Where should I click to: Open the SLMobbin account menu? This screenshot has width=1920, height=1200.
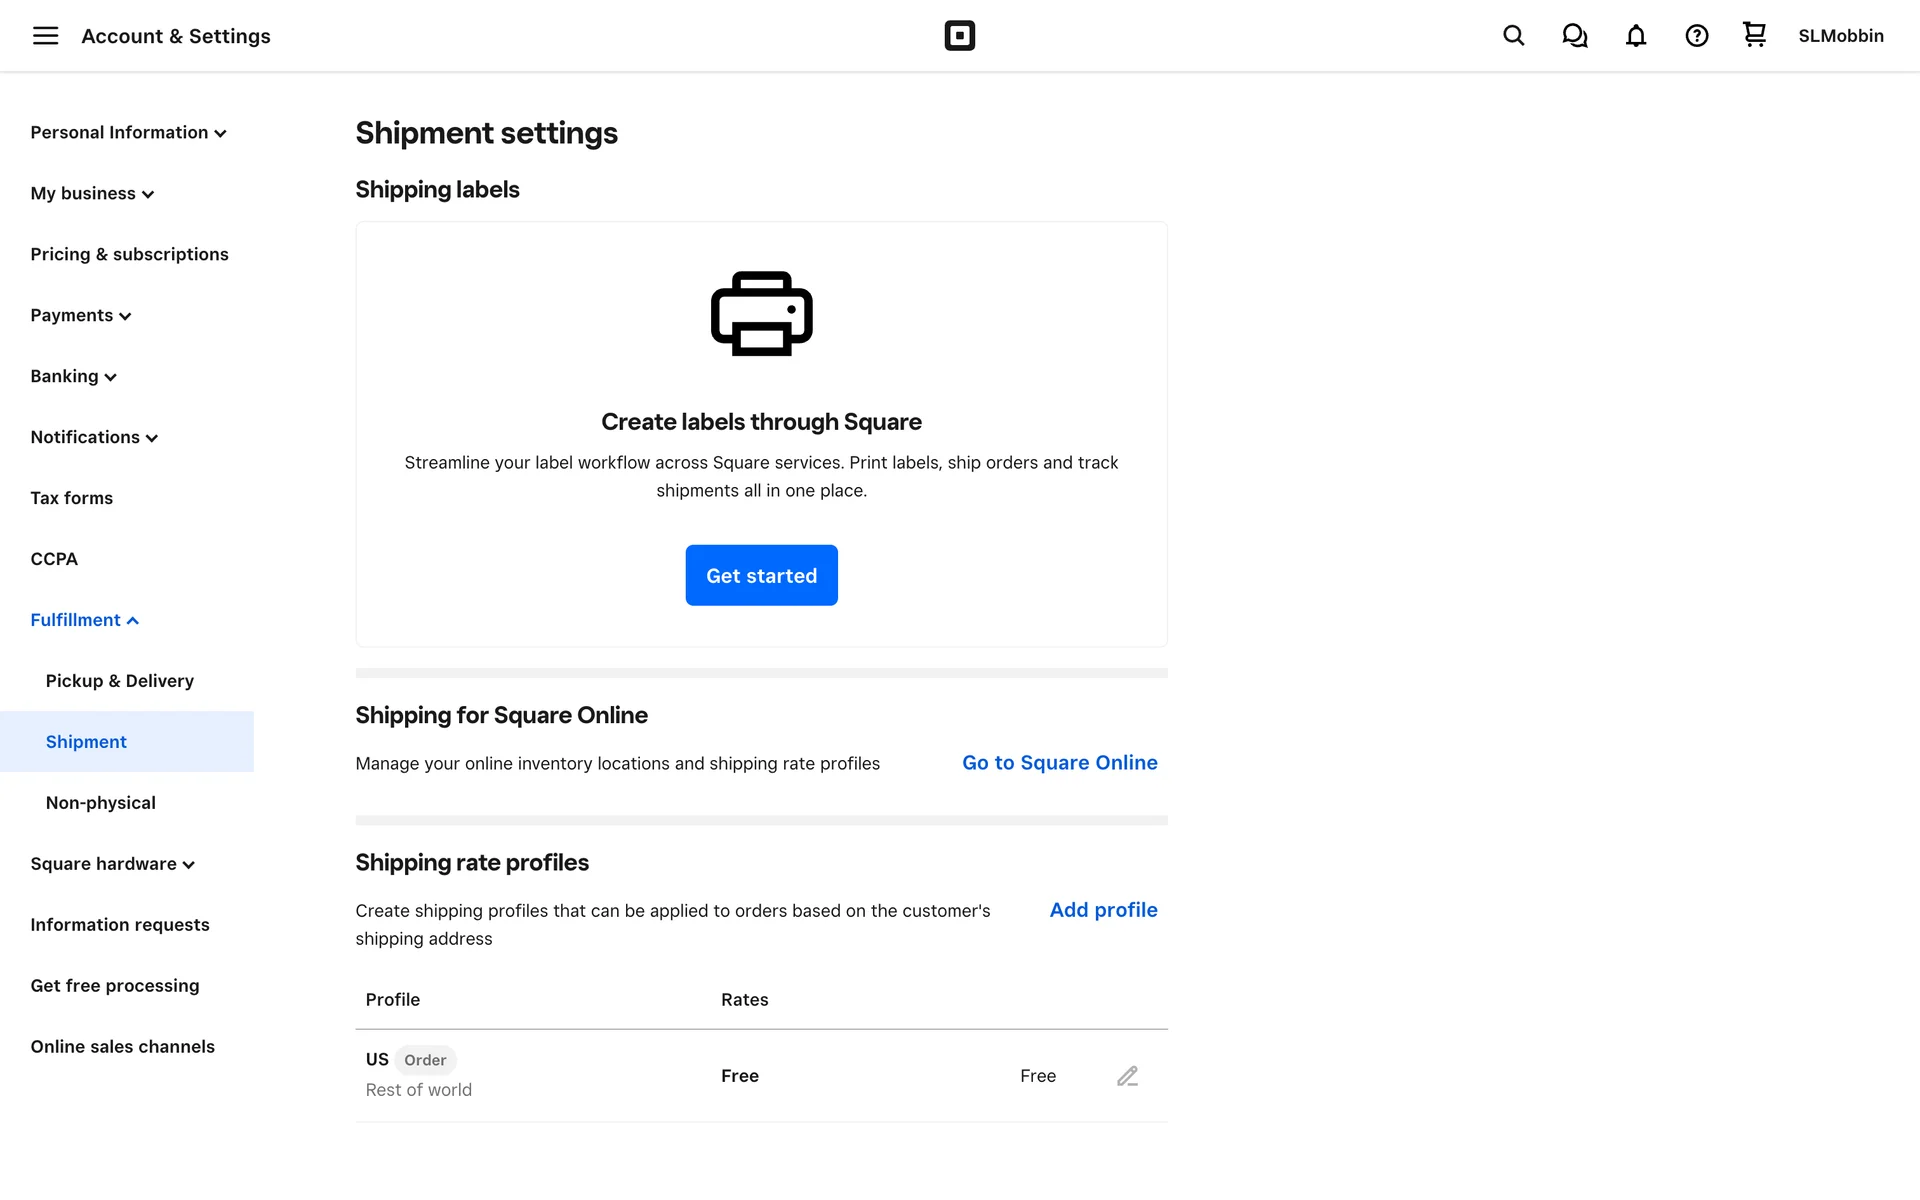[1840, 36]
